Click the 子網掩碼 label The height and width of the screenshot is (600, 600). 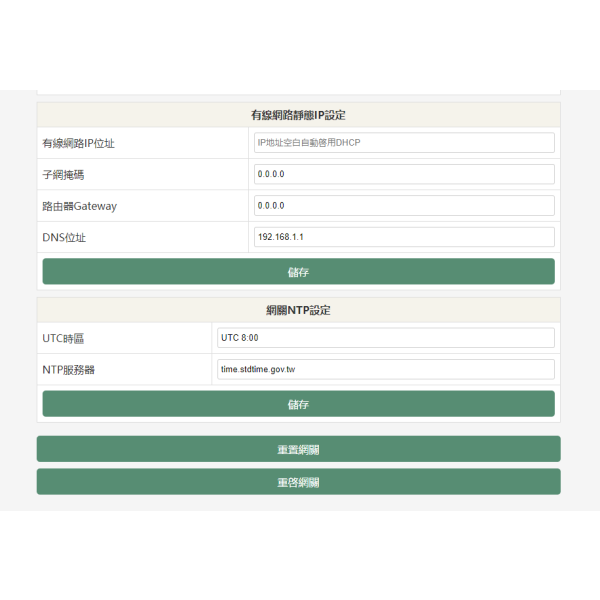pos(63,175)
